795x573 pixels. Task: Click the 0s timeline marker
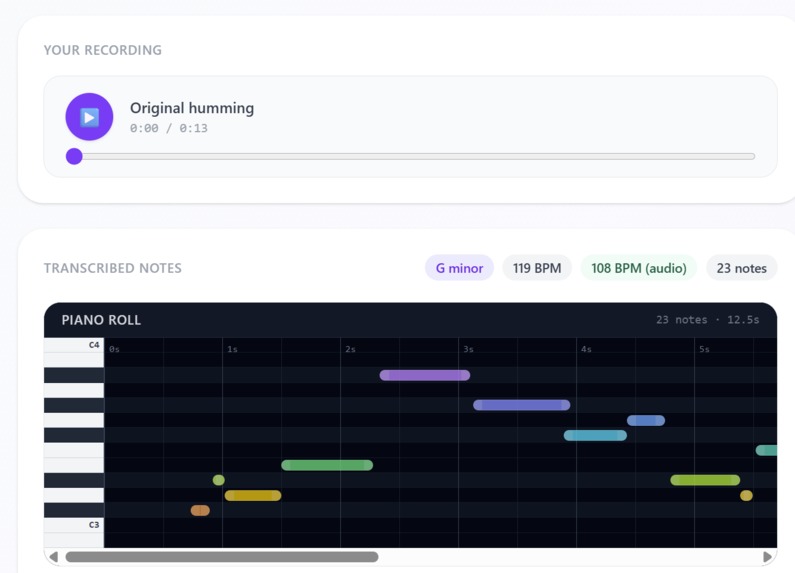pos(115,349)
